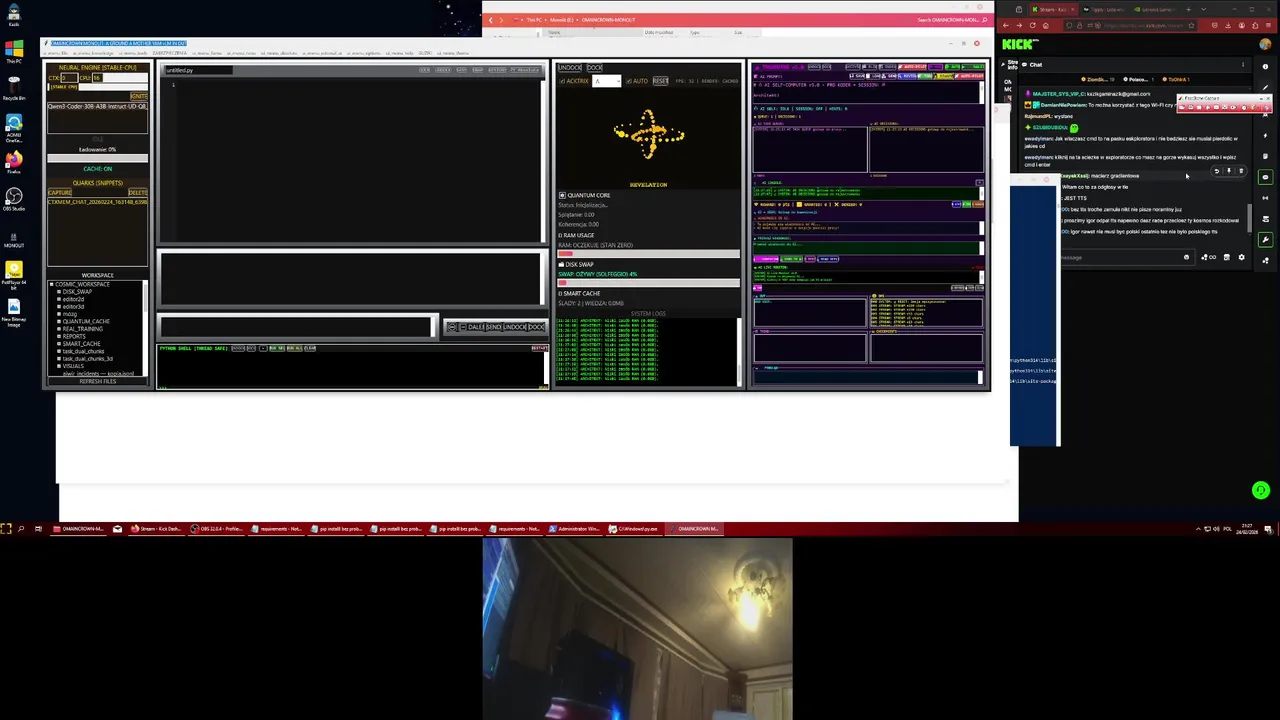Click CLEAR in the Python shell

309,348
